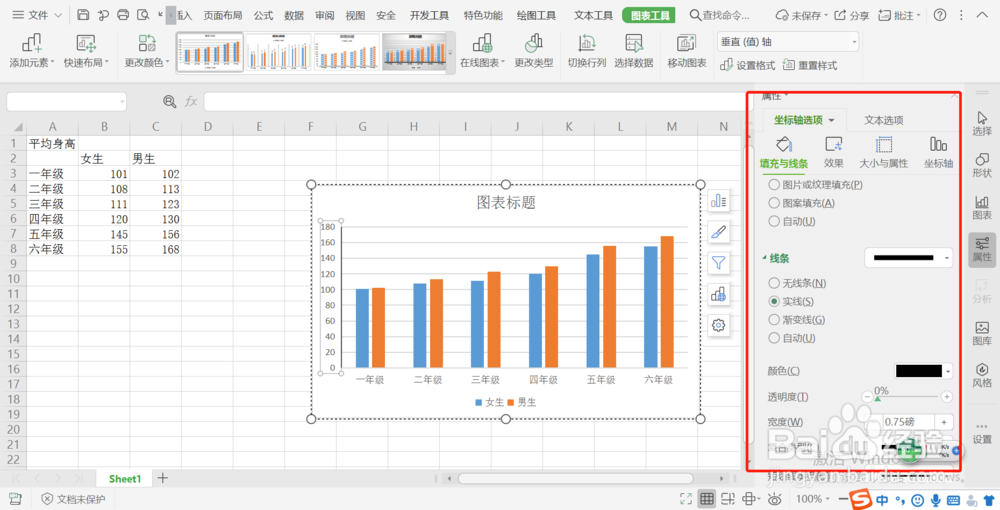Click the 透明度 slider track
The width and height of the screenshot is (1000, 510).
906,397
